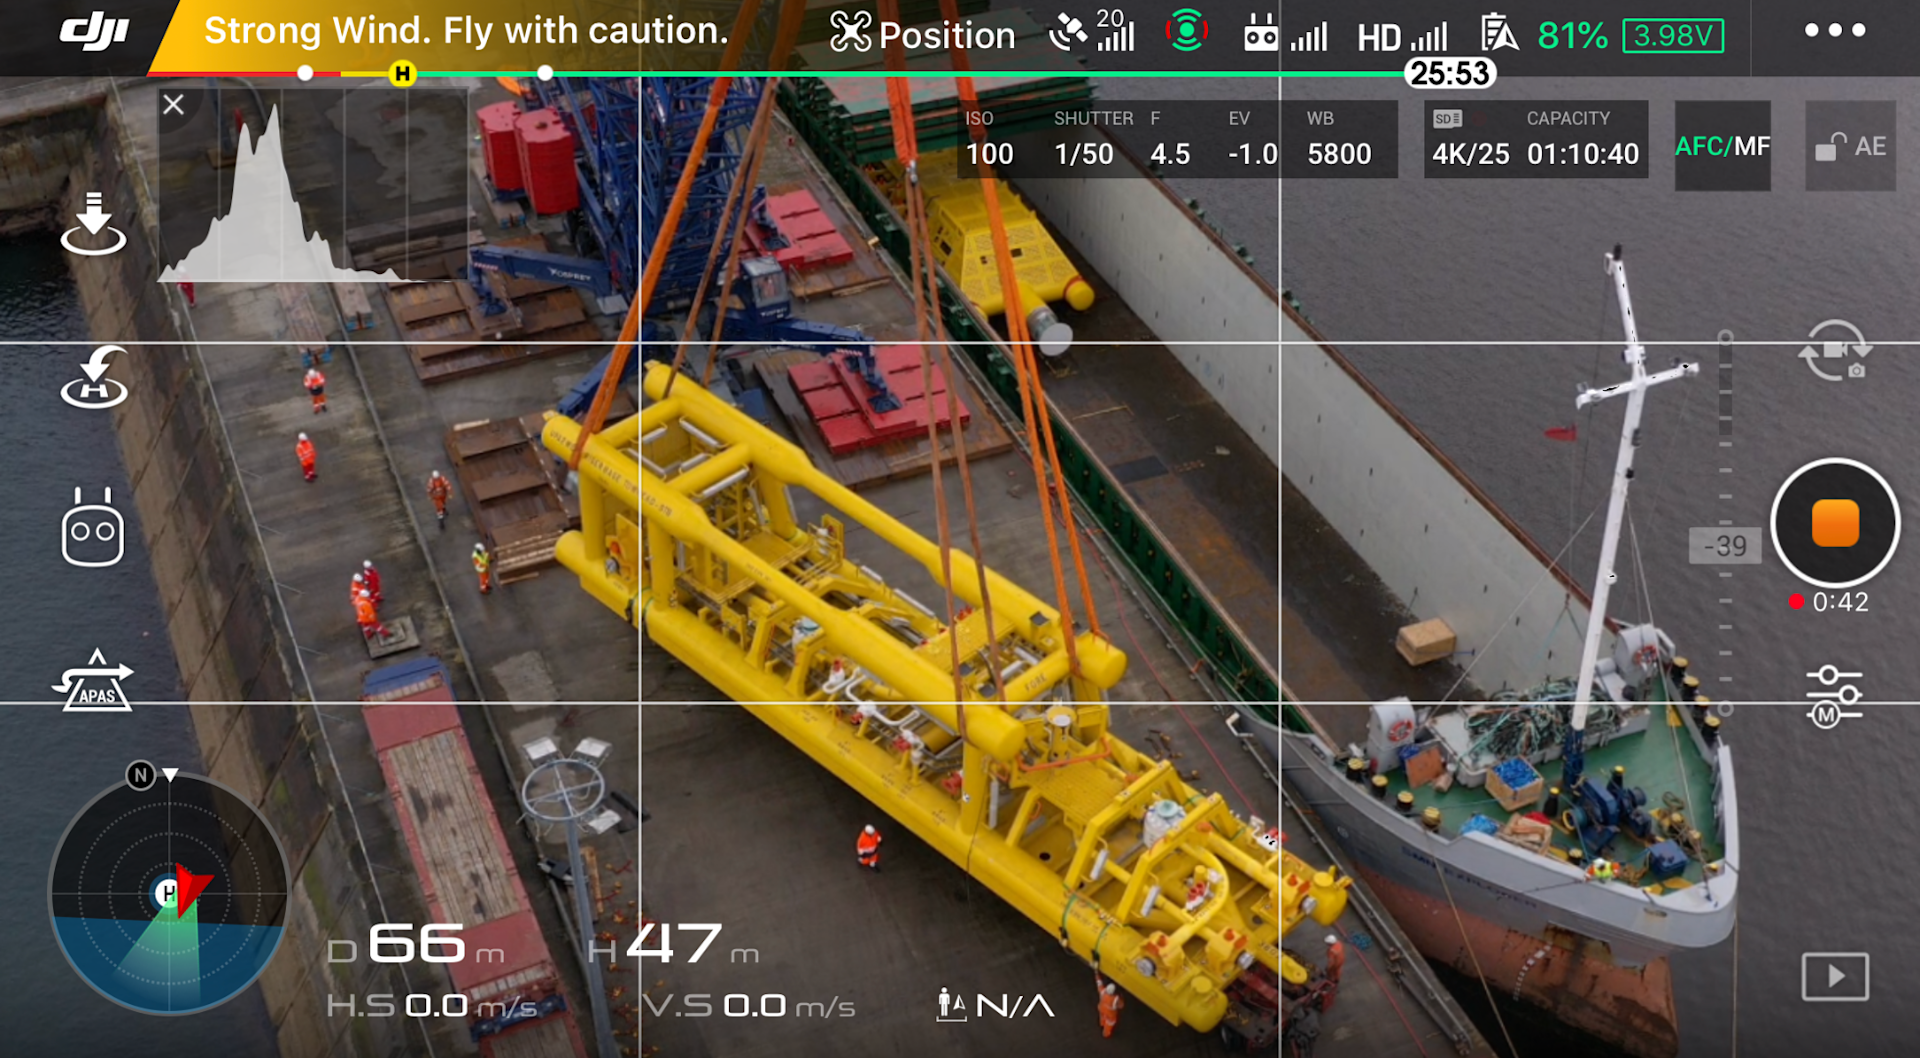Image resolution: width=1920 pixels, height=1058 pixels.
Task: Tap the vertical speed 0.0 m/s
Action: point(749,1006)
